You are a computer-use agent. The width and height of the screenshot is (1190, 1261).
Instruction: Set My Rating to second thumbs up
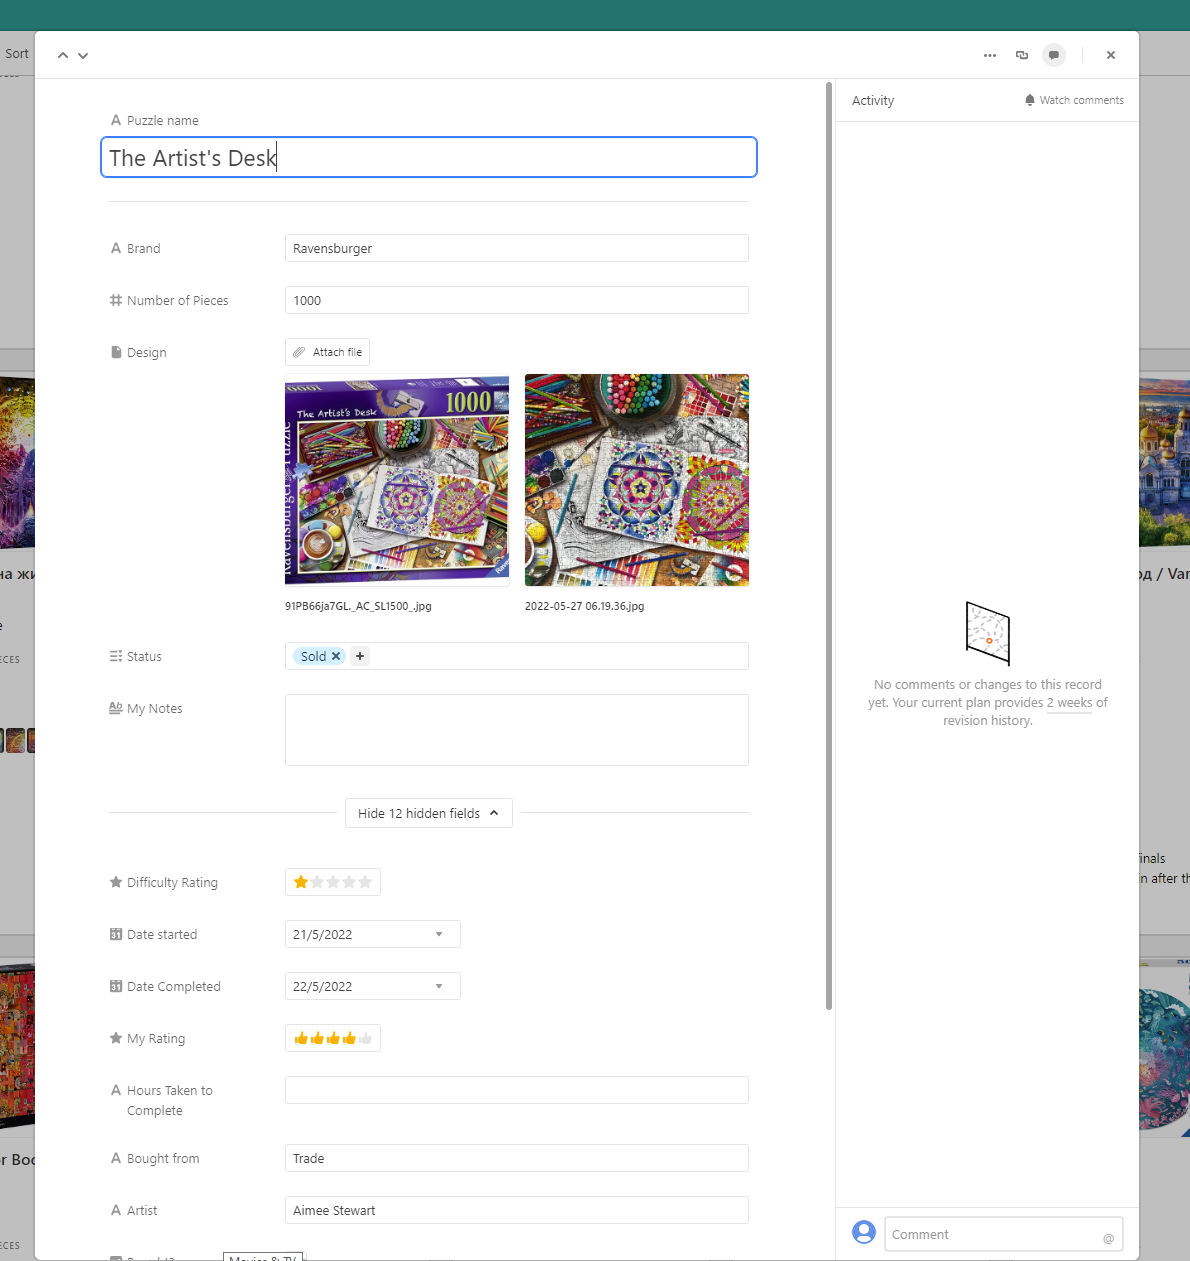click(317, 1038)
